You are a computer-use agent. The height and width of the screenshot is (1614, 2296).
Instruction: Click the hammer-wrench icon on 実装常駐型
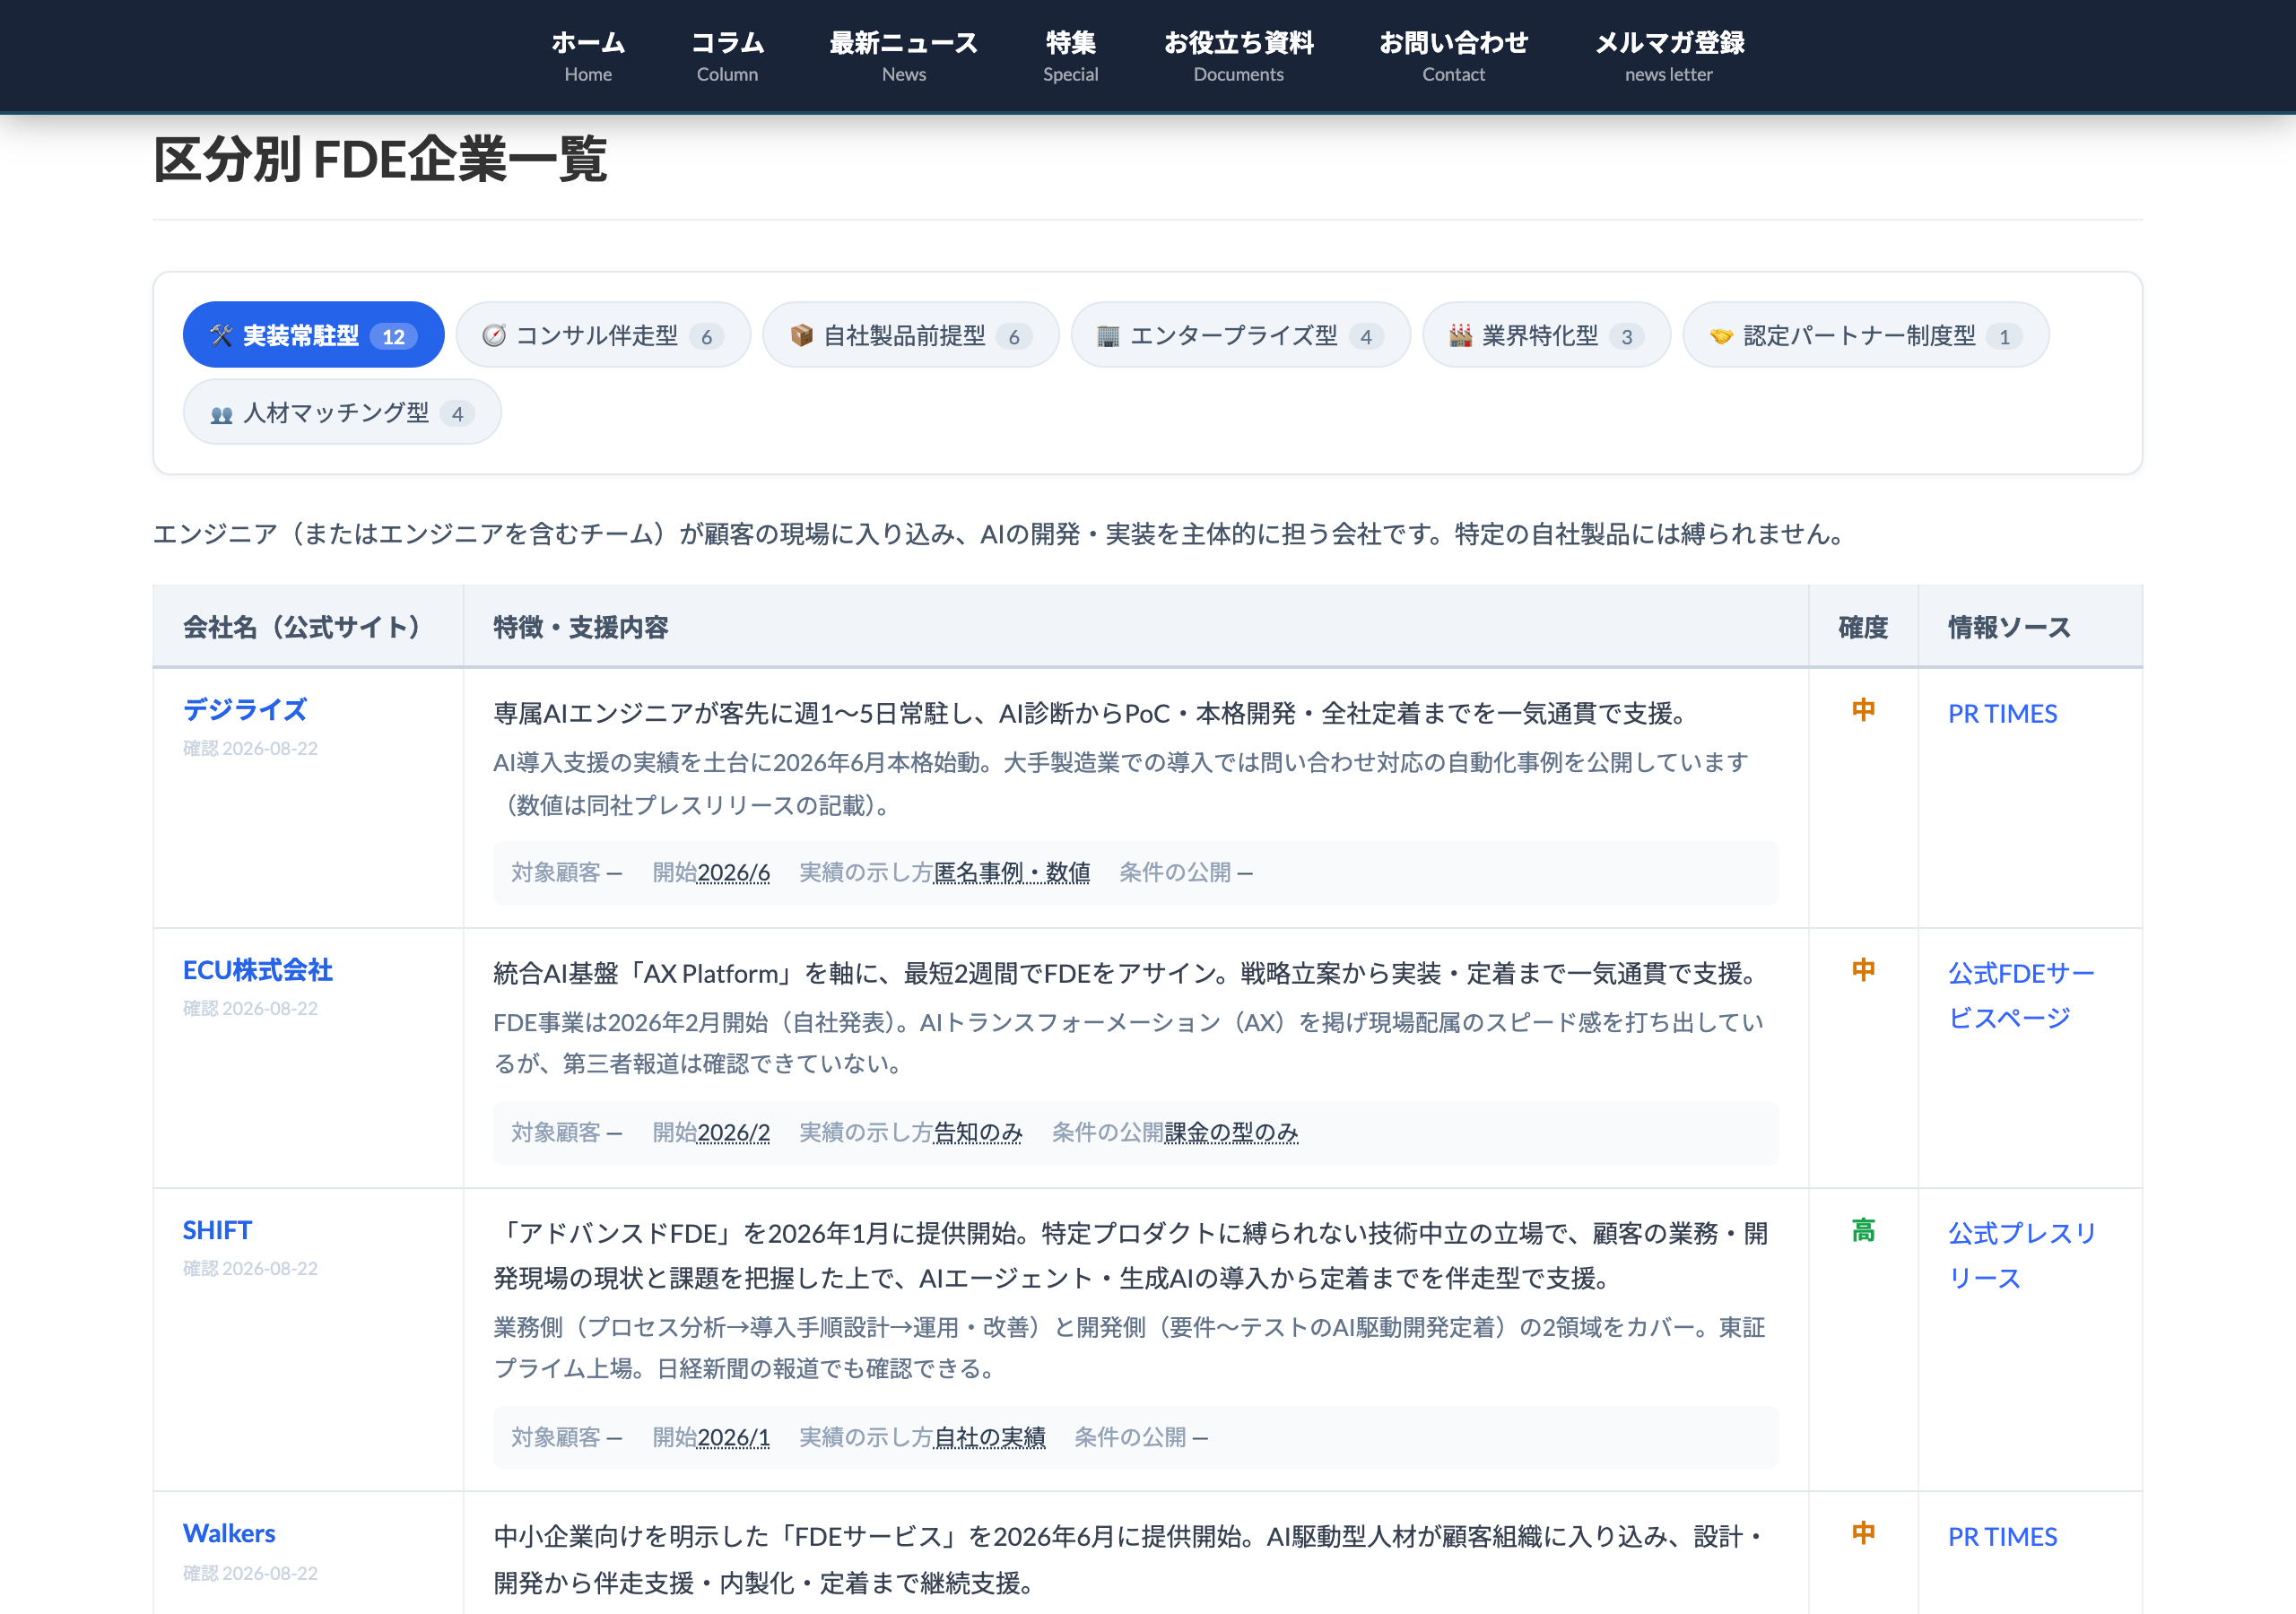coord(221,336)
